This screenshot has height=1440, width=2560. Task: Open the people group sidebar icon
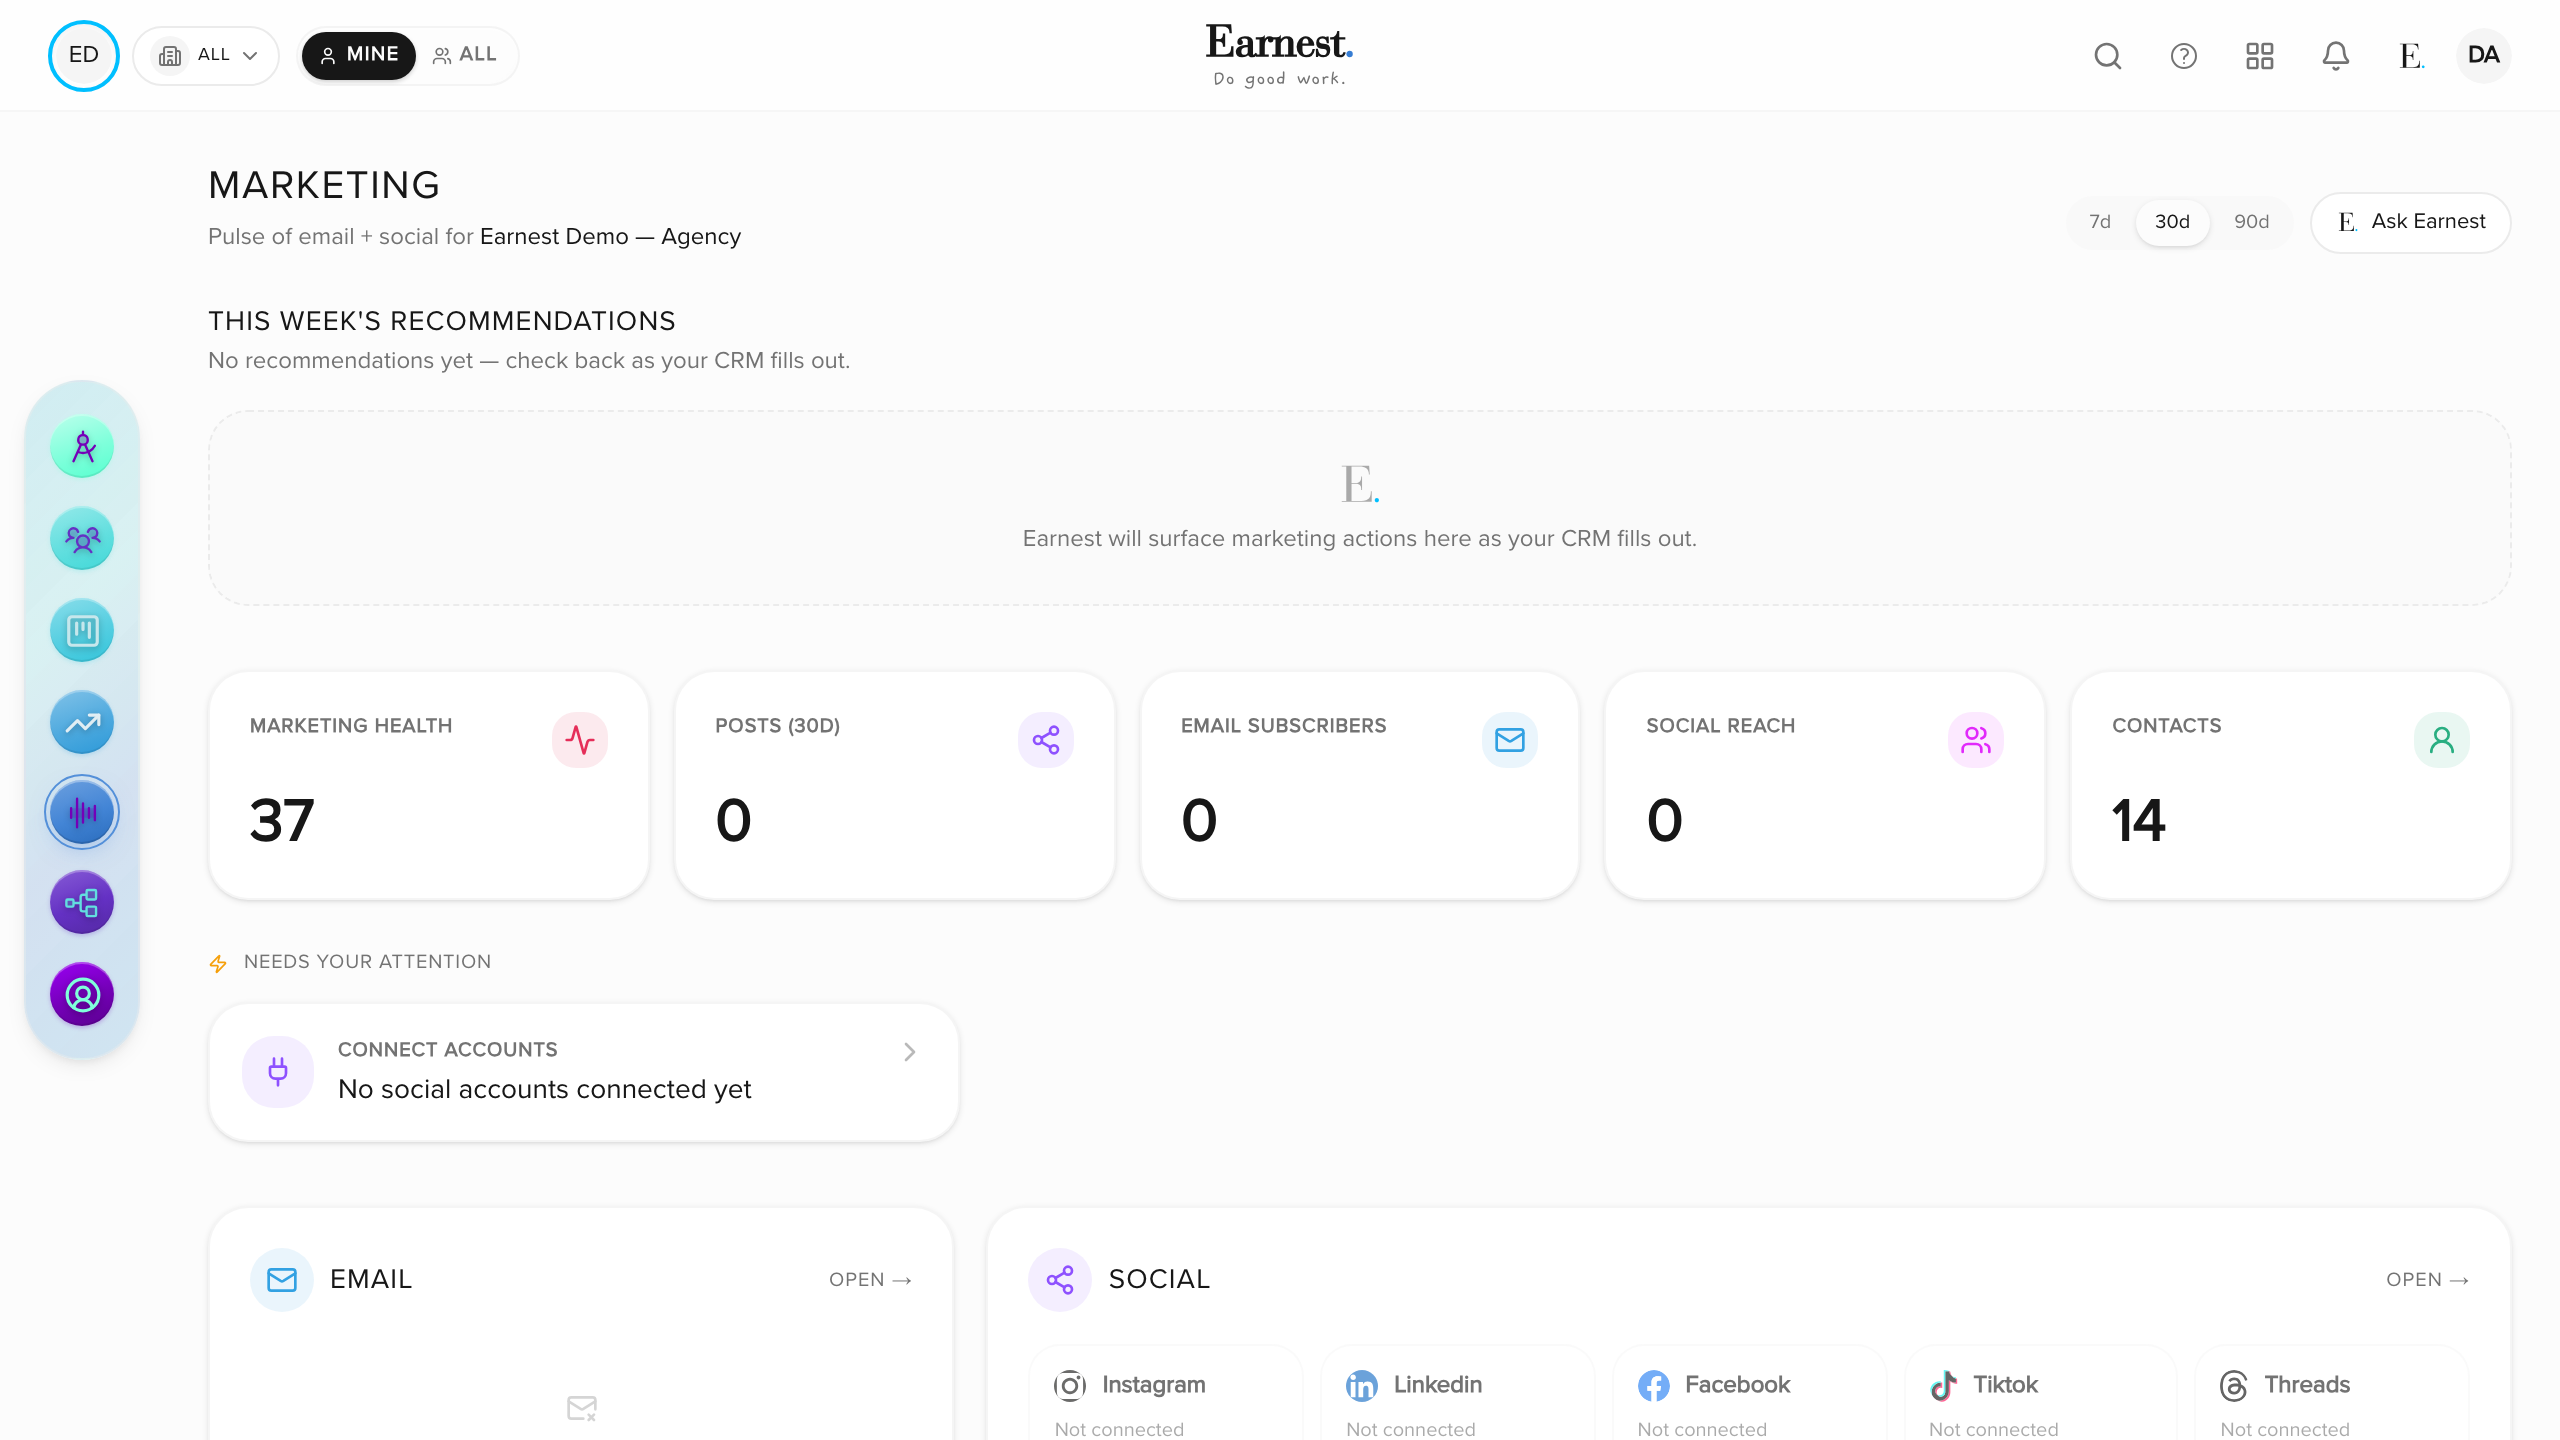tap(82, 539)
